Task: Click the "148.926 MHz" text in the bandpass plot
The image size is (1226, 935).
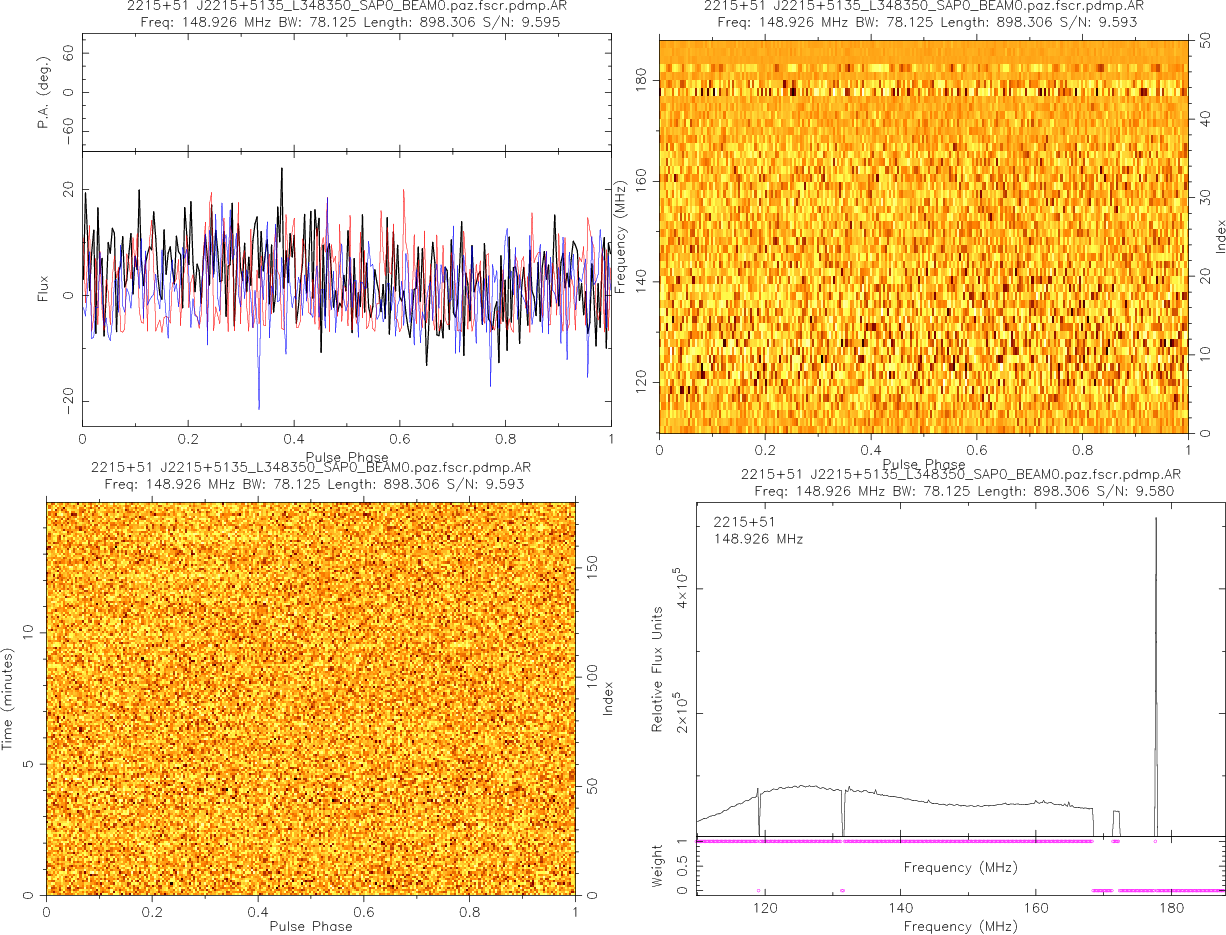Action: click(x=758, y=539)
